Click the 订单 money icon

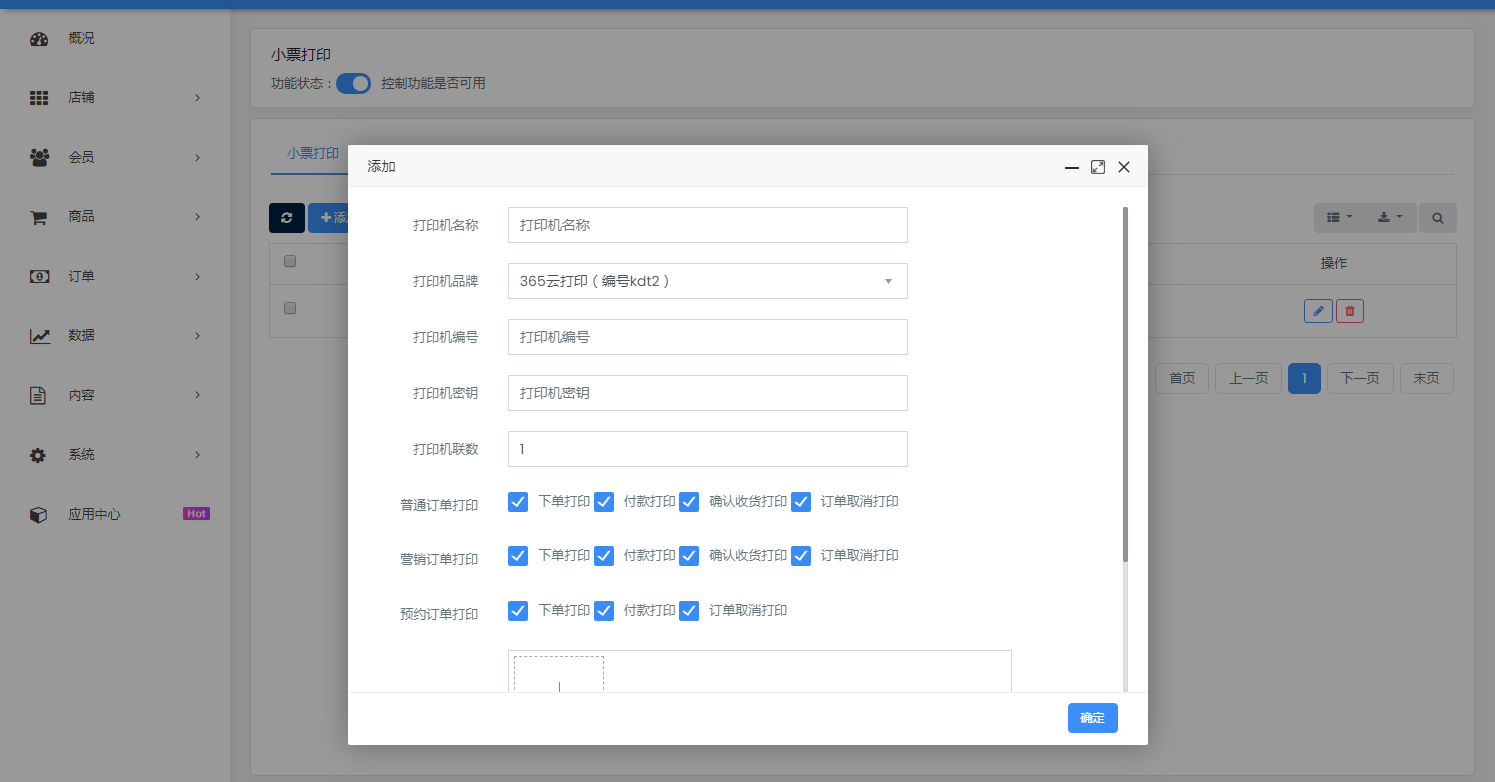[x=39, y=277]
